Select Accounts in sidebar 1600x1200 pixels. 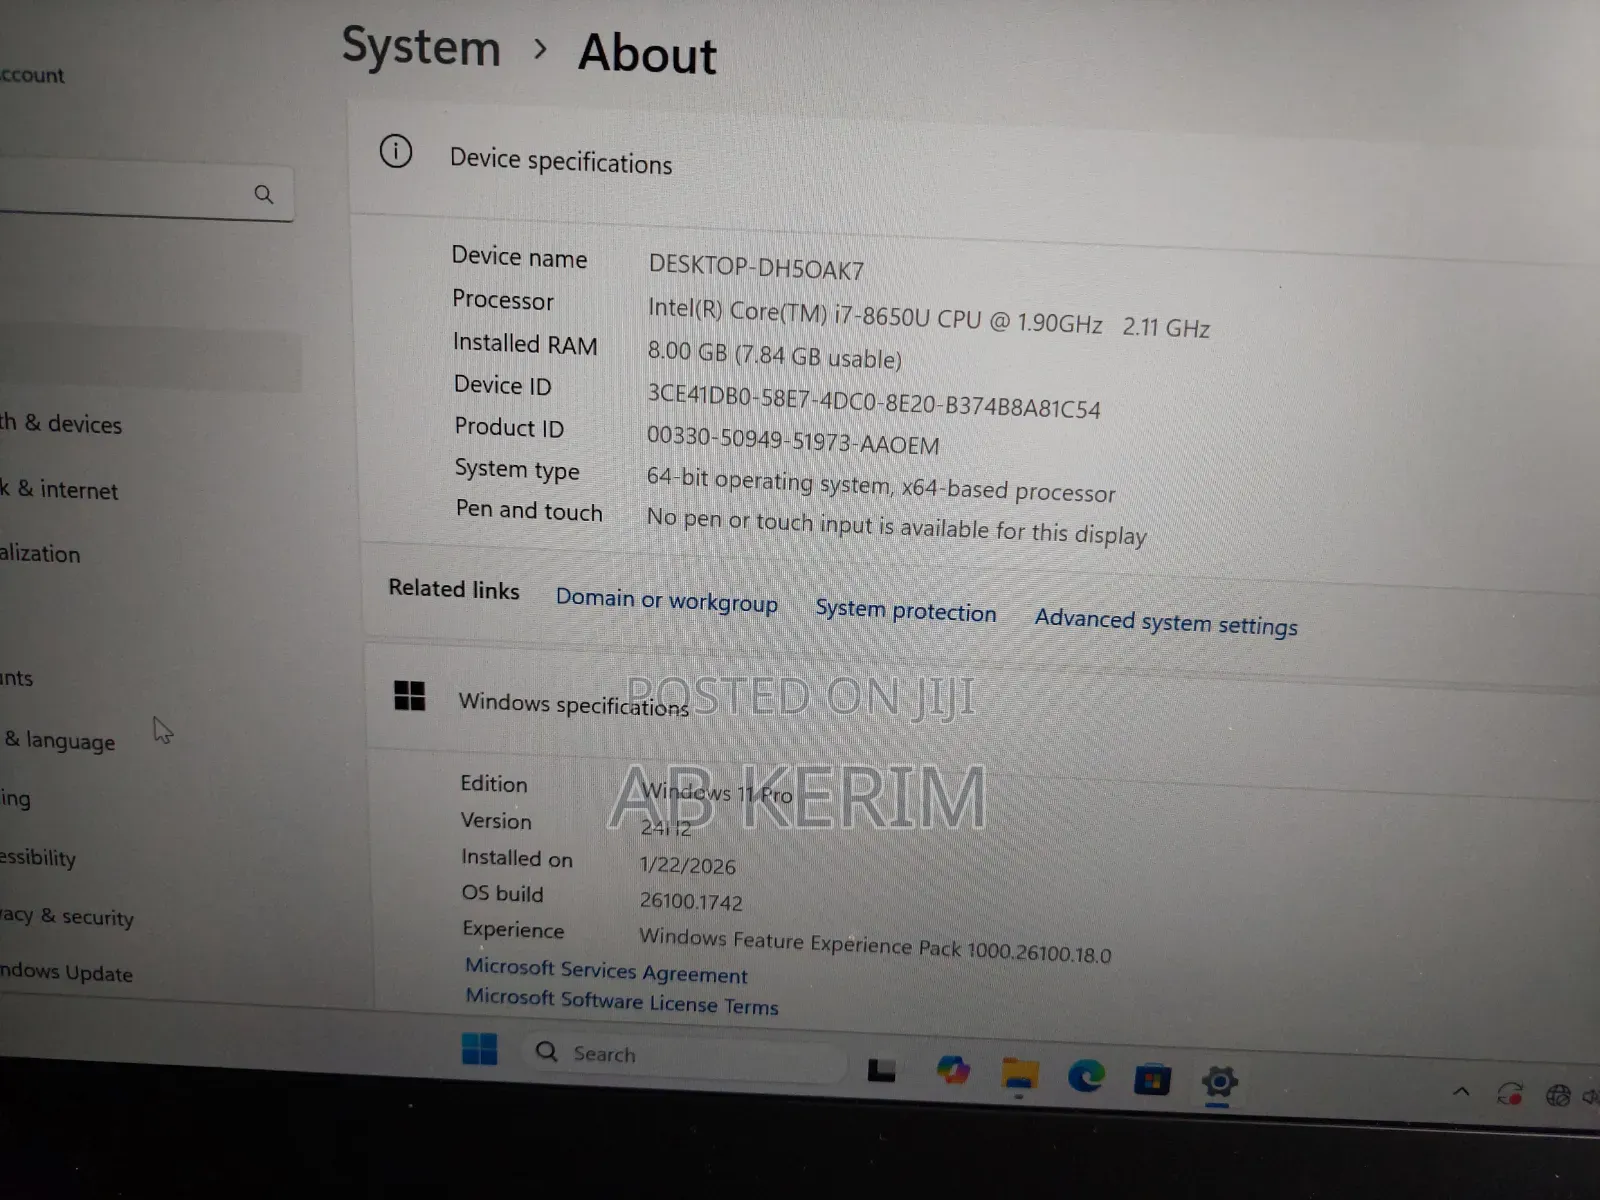(17, 678)
